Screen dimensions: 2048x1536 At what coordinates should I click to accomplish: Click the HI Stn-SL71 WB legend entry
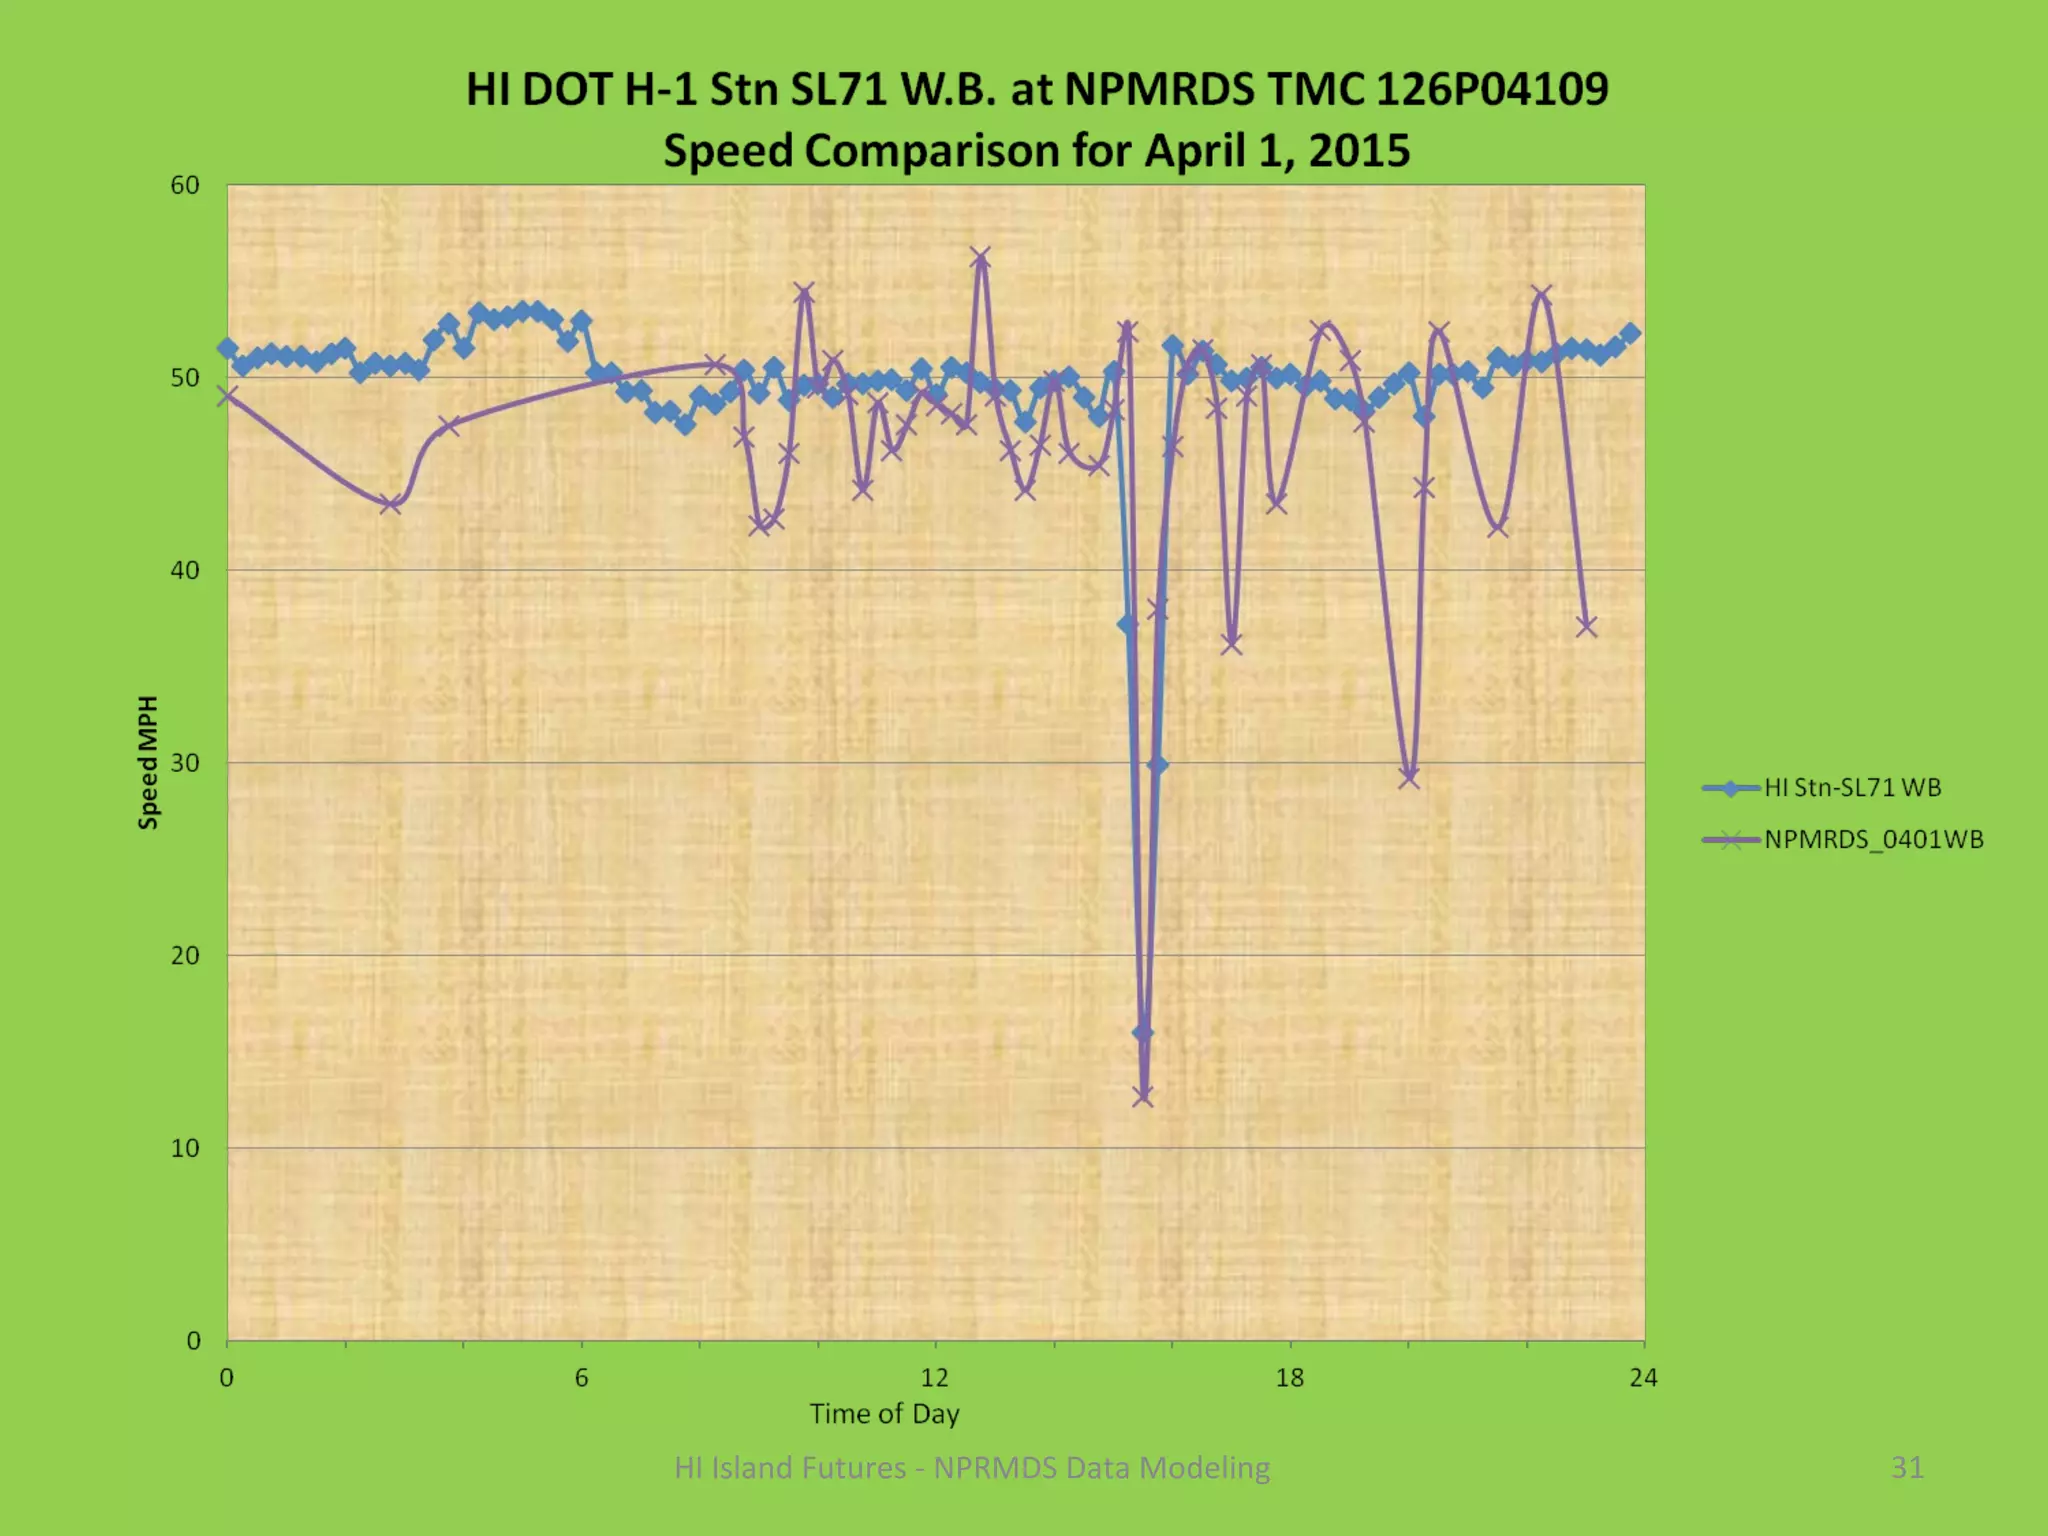1852,788
